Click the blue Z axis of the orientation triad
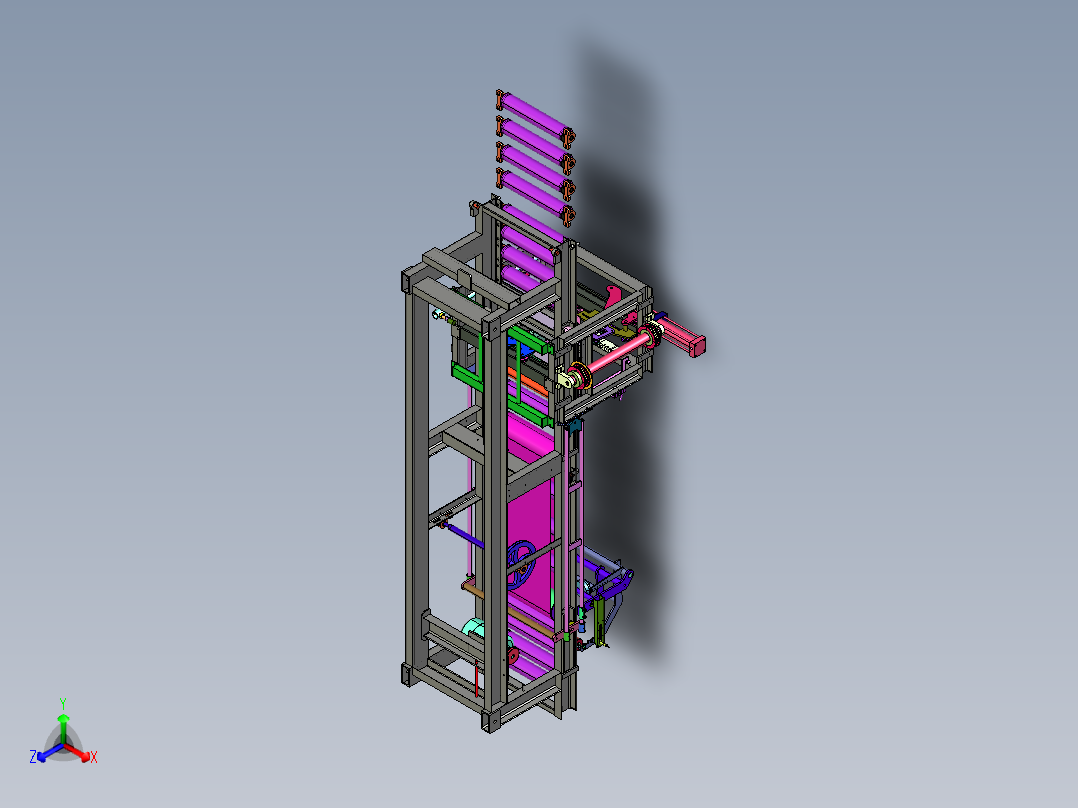Viewport: 1078px width, 808px height. [x=50, y=752]
